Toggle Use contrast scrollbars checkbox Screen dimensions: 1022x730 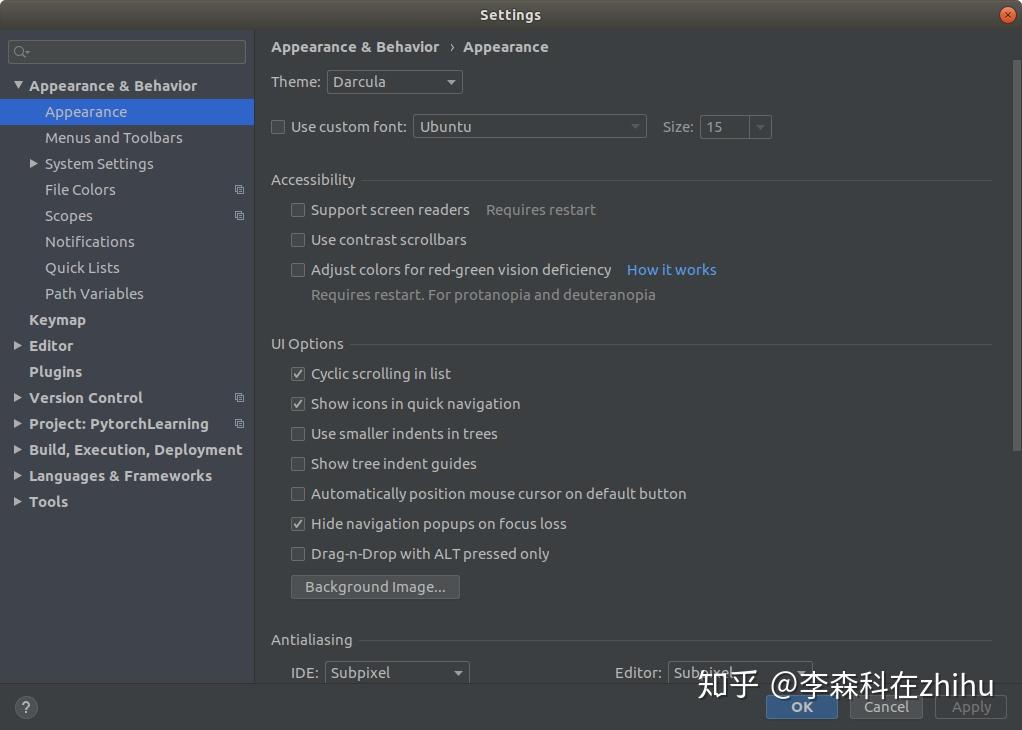298,240
